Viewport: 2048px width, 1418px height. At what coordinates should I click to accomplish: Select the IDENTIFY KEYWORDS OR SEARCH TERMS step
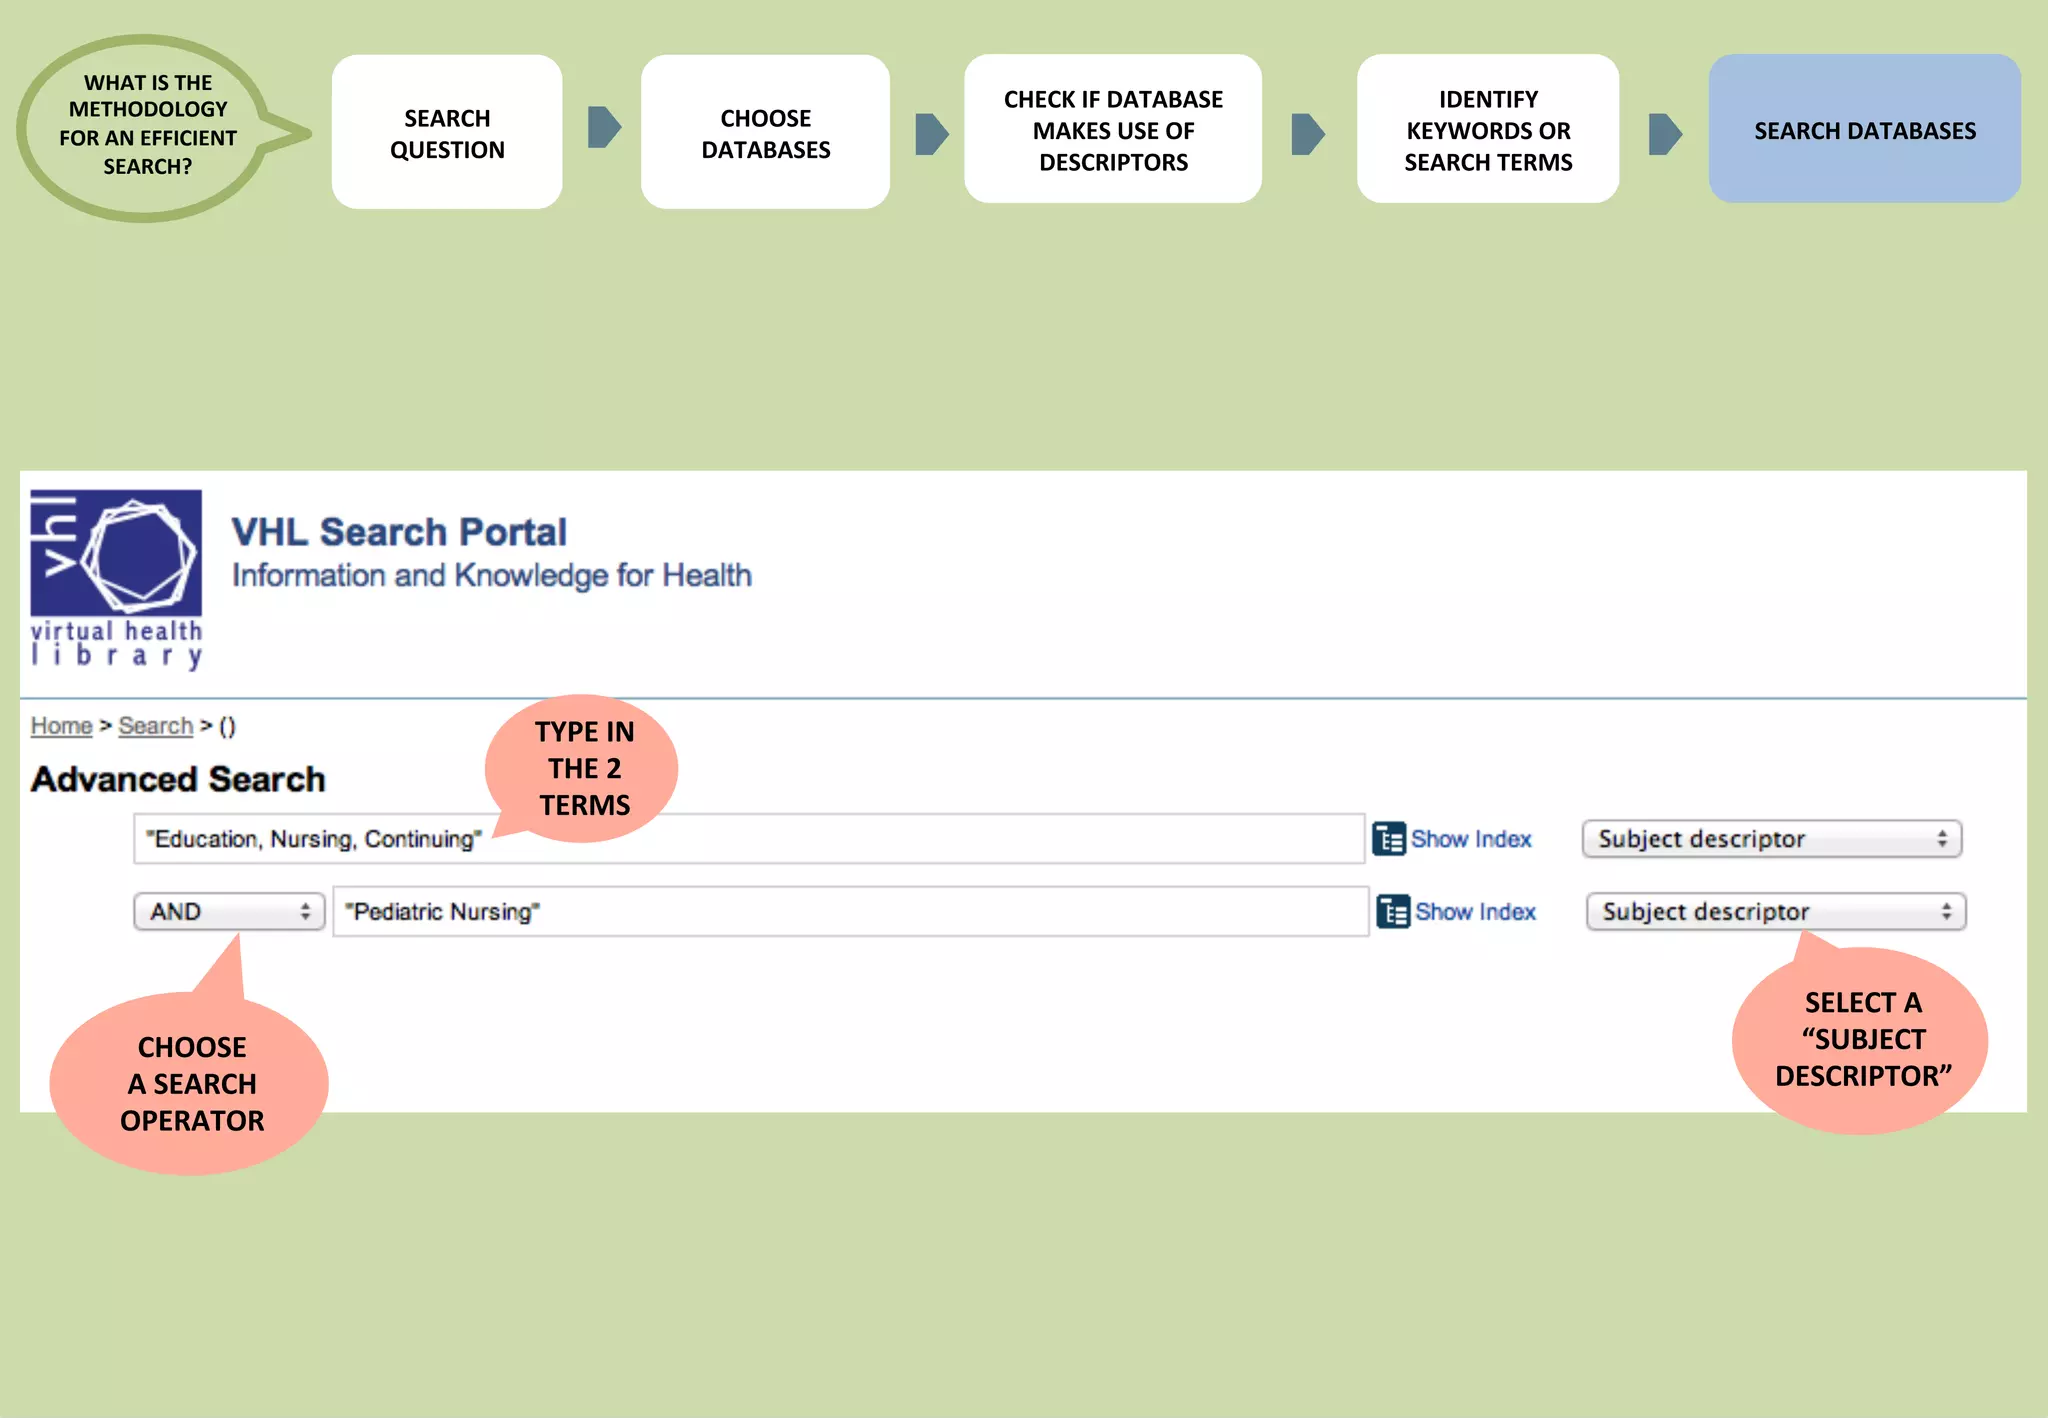(1488, 130)
